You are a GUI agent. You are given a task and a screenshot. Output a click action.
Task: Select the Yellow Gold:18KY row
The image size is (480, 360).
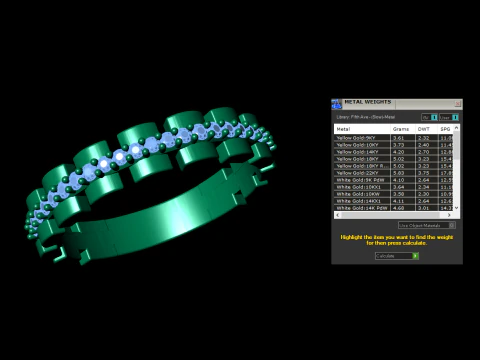click(x=394, y=159)
